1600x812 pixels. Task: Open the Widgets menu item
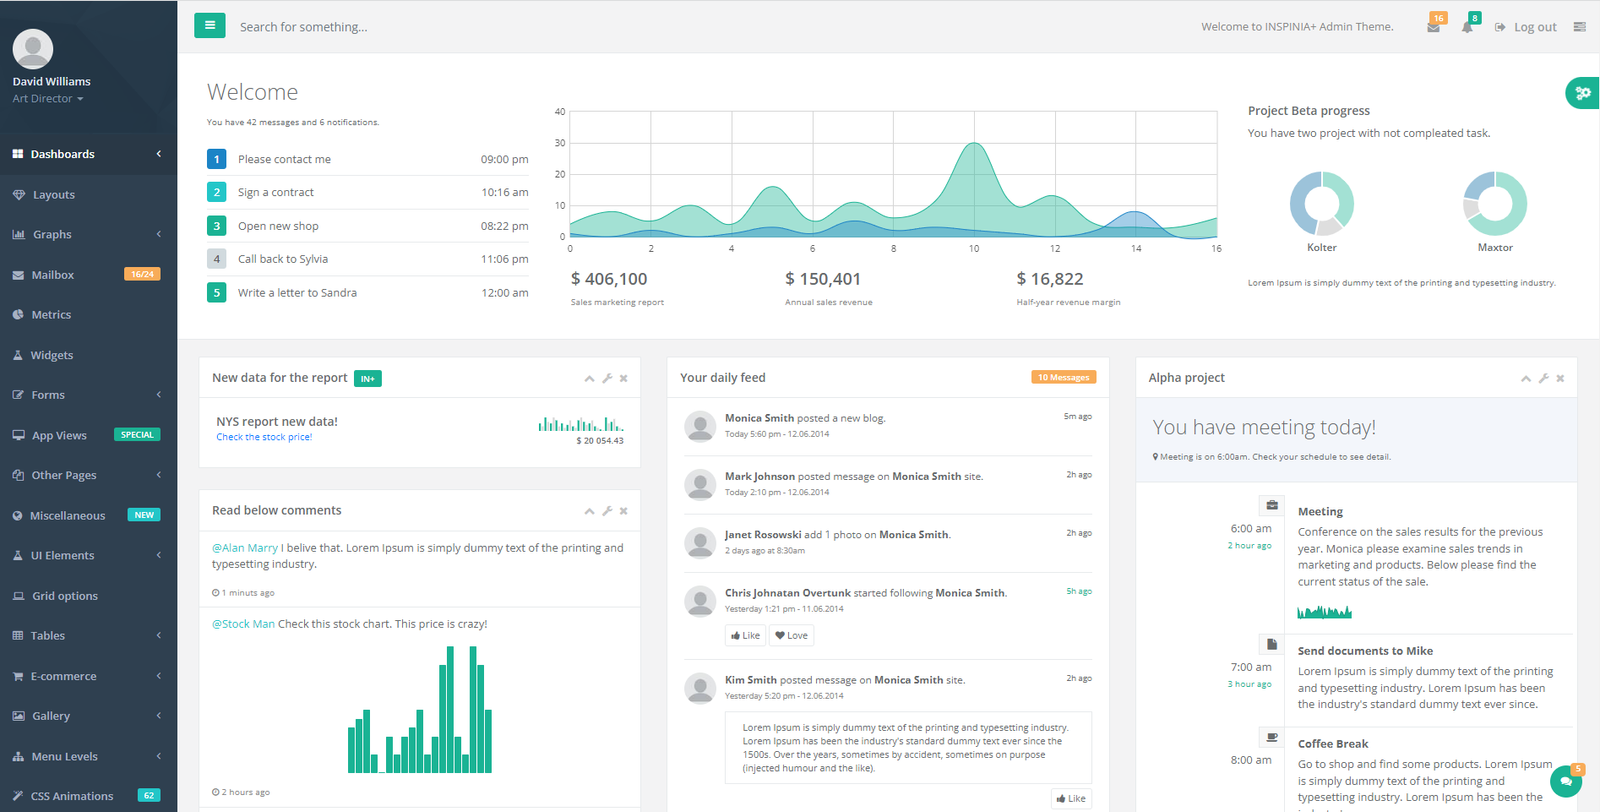pos(52,355)
